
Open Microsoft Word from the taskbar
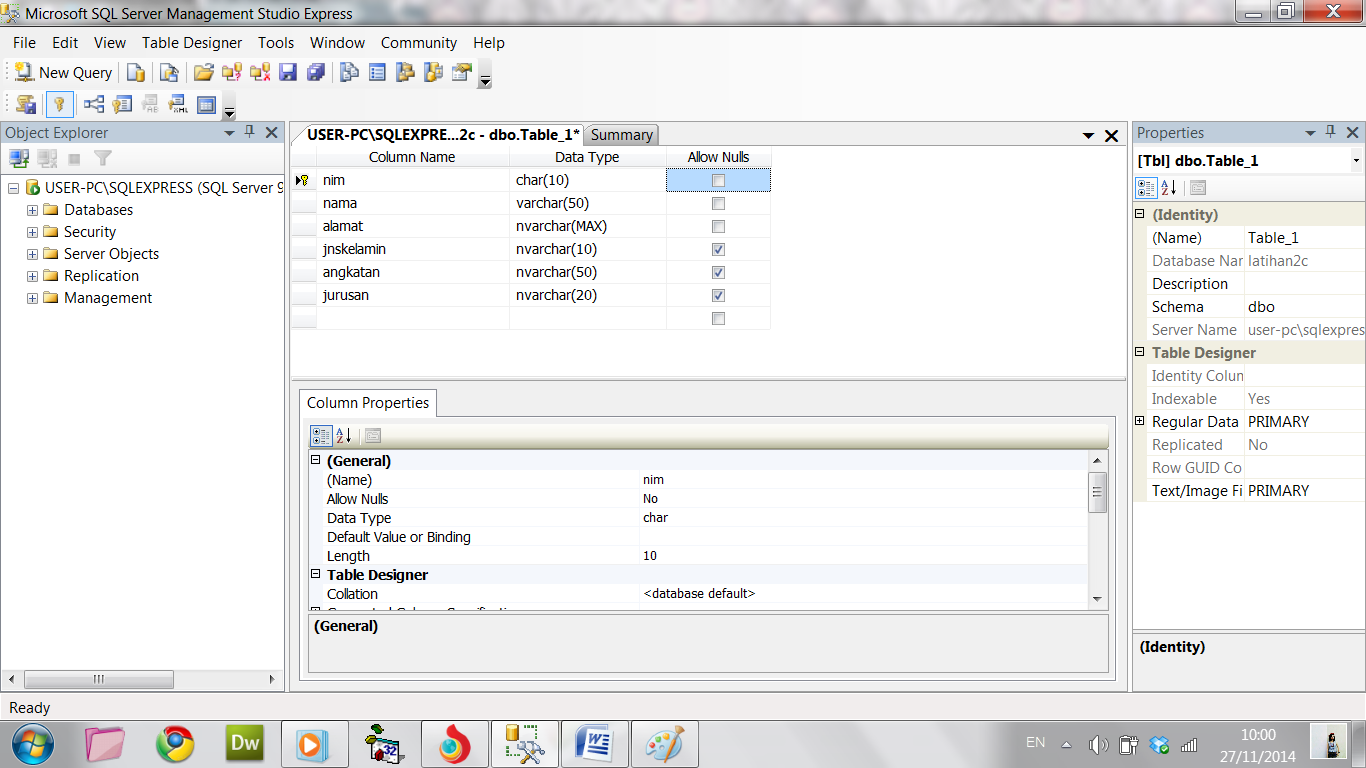595,744
